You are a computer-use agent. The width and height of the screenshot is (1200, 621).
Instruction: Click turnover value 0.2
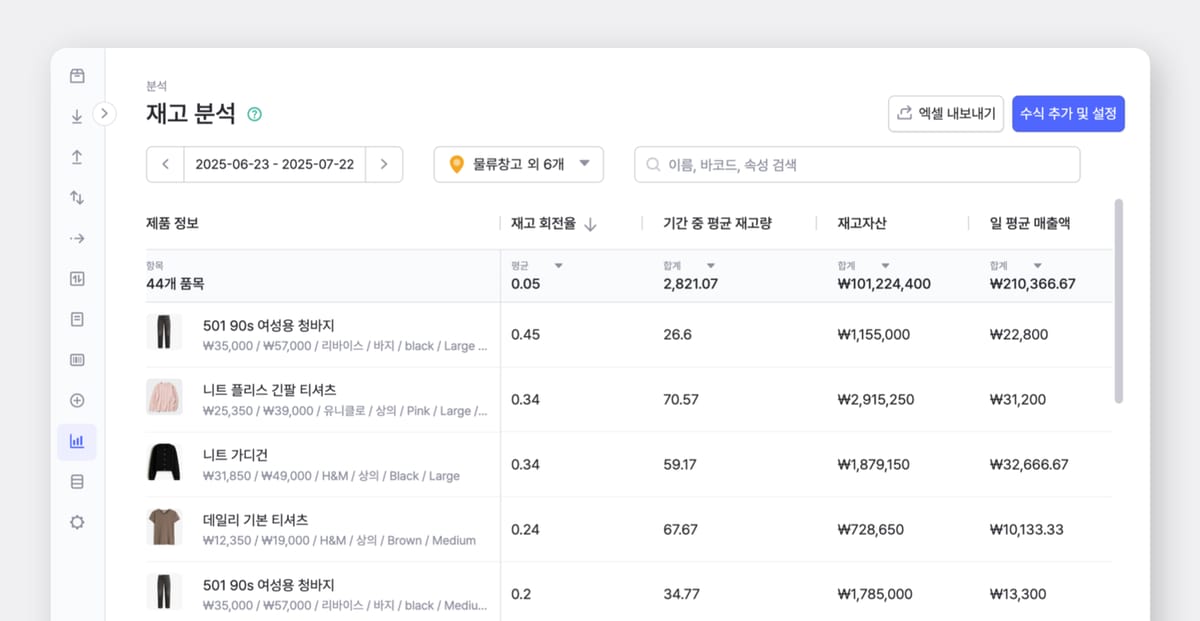click(521, 594)
